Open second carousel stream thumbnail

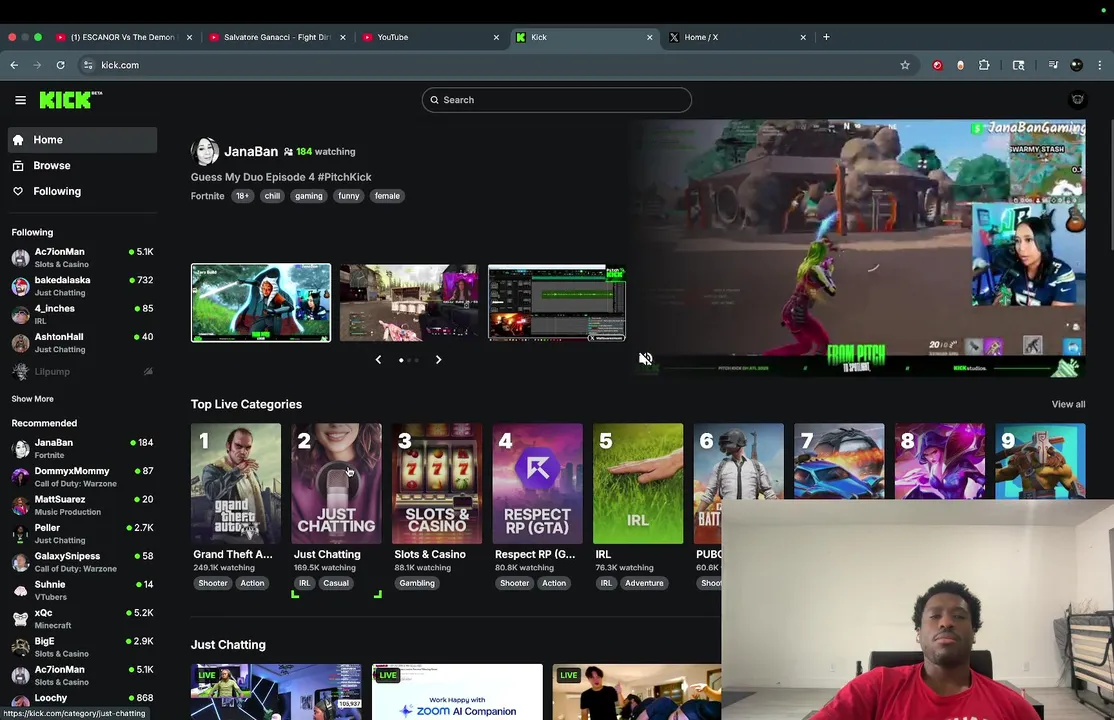tap(409, 303)
